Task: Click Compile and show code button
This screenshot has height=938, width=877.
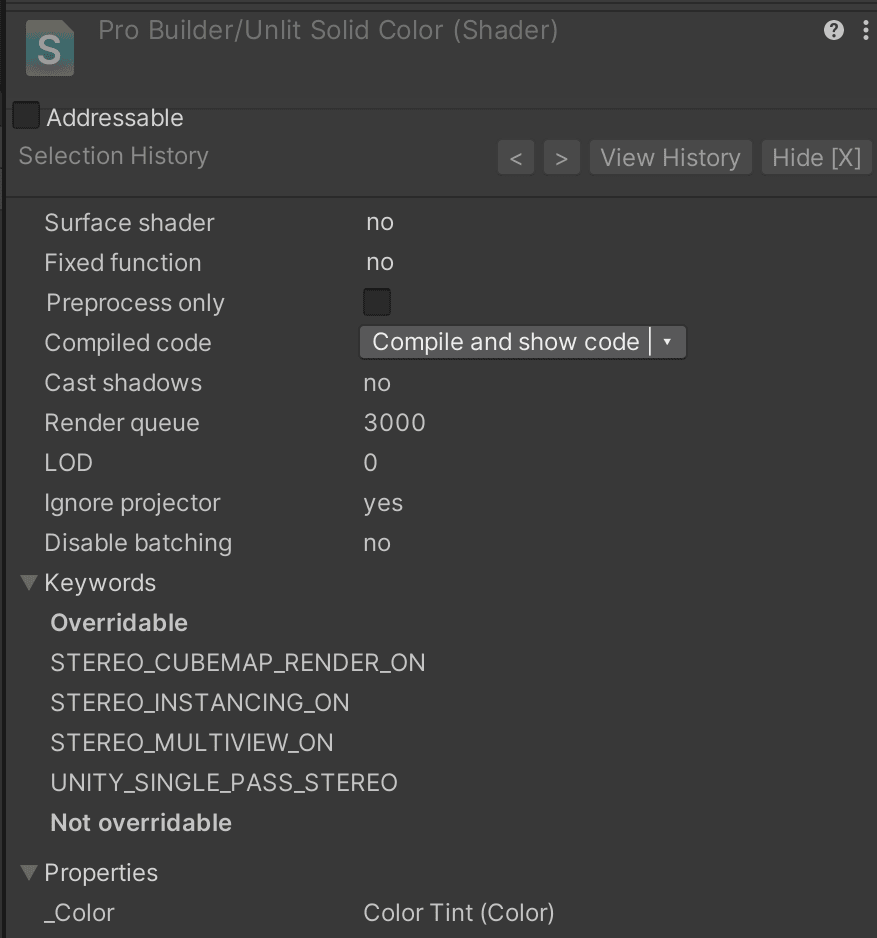Action: tap(505, 342)
